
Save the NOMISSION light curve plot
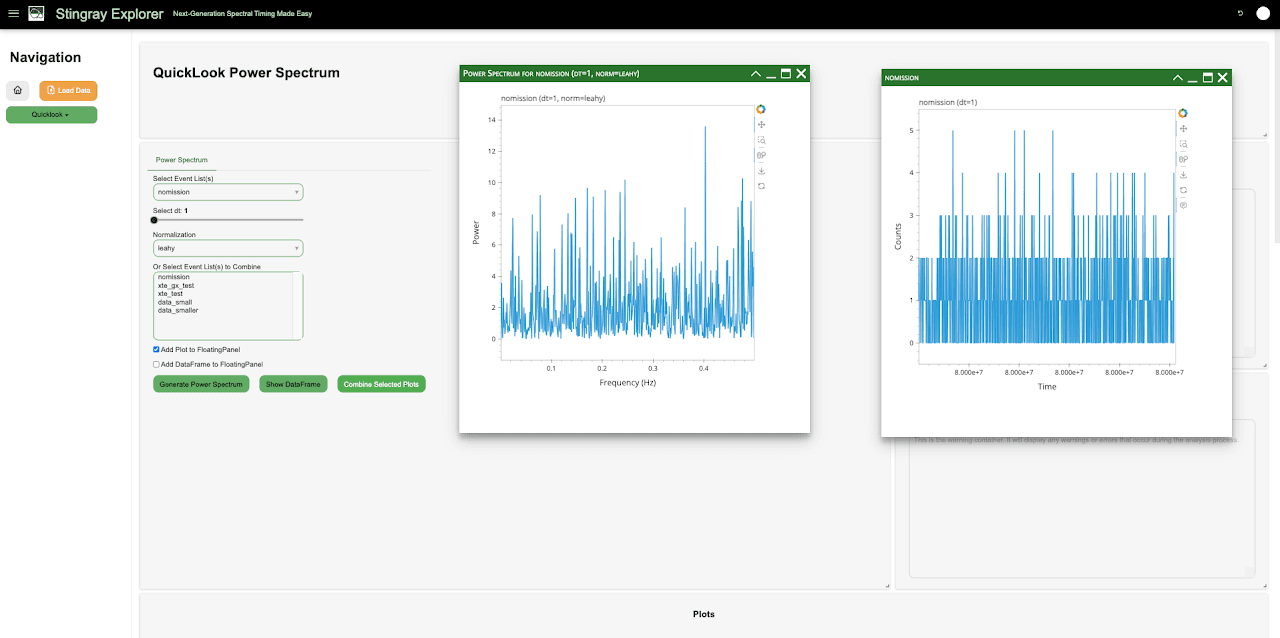click(1183, 174)
